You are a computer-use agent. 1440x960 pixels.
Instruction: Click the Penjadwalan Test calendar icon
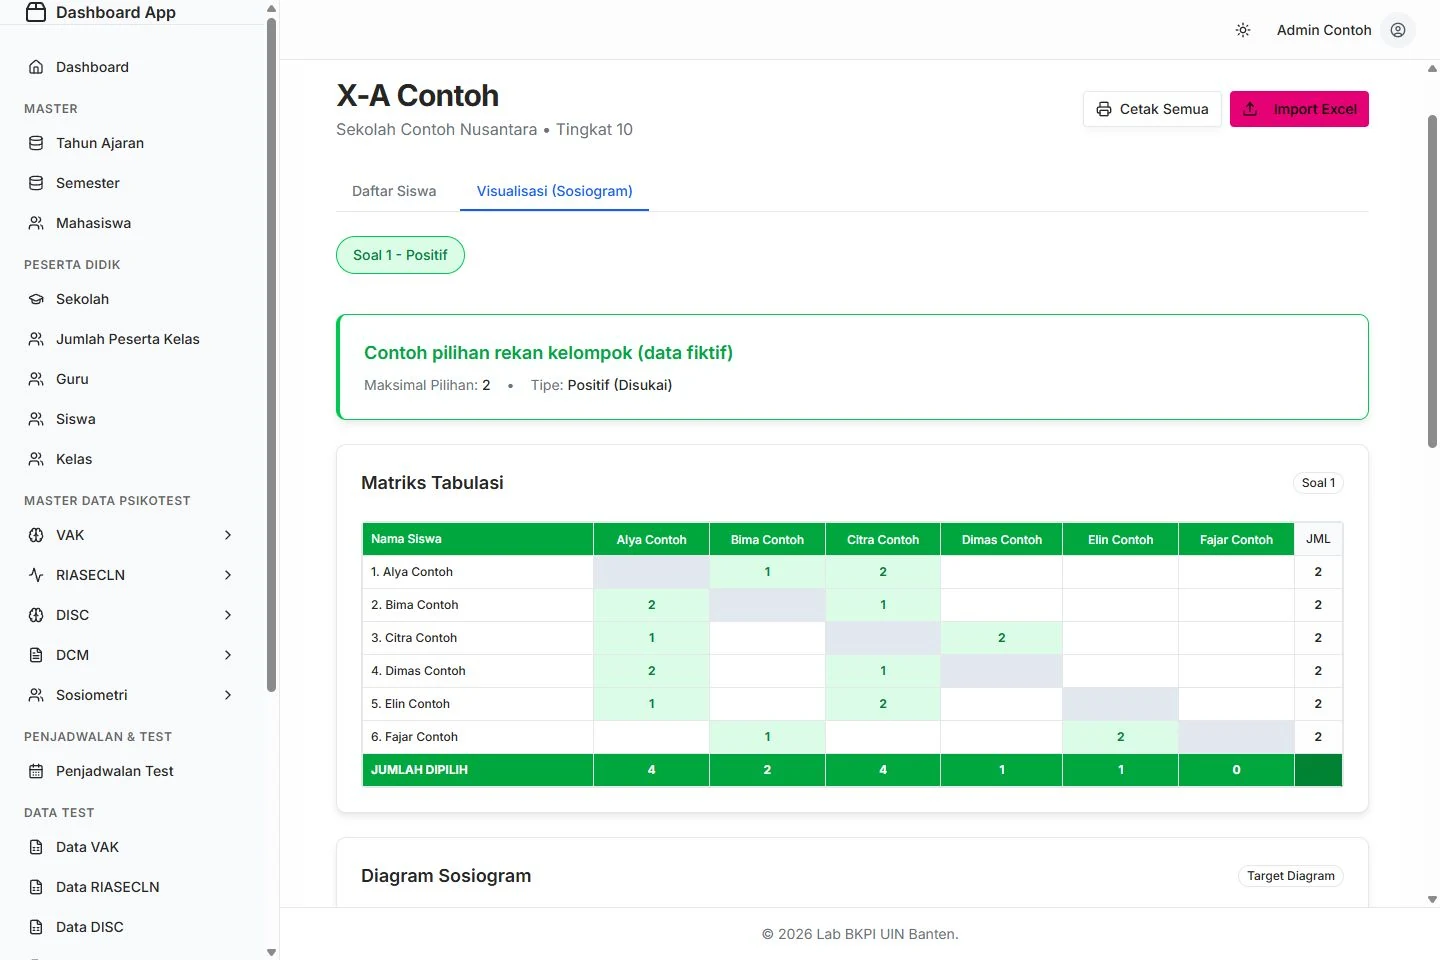point(36,771)
